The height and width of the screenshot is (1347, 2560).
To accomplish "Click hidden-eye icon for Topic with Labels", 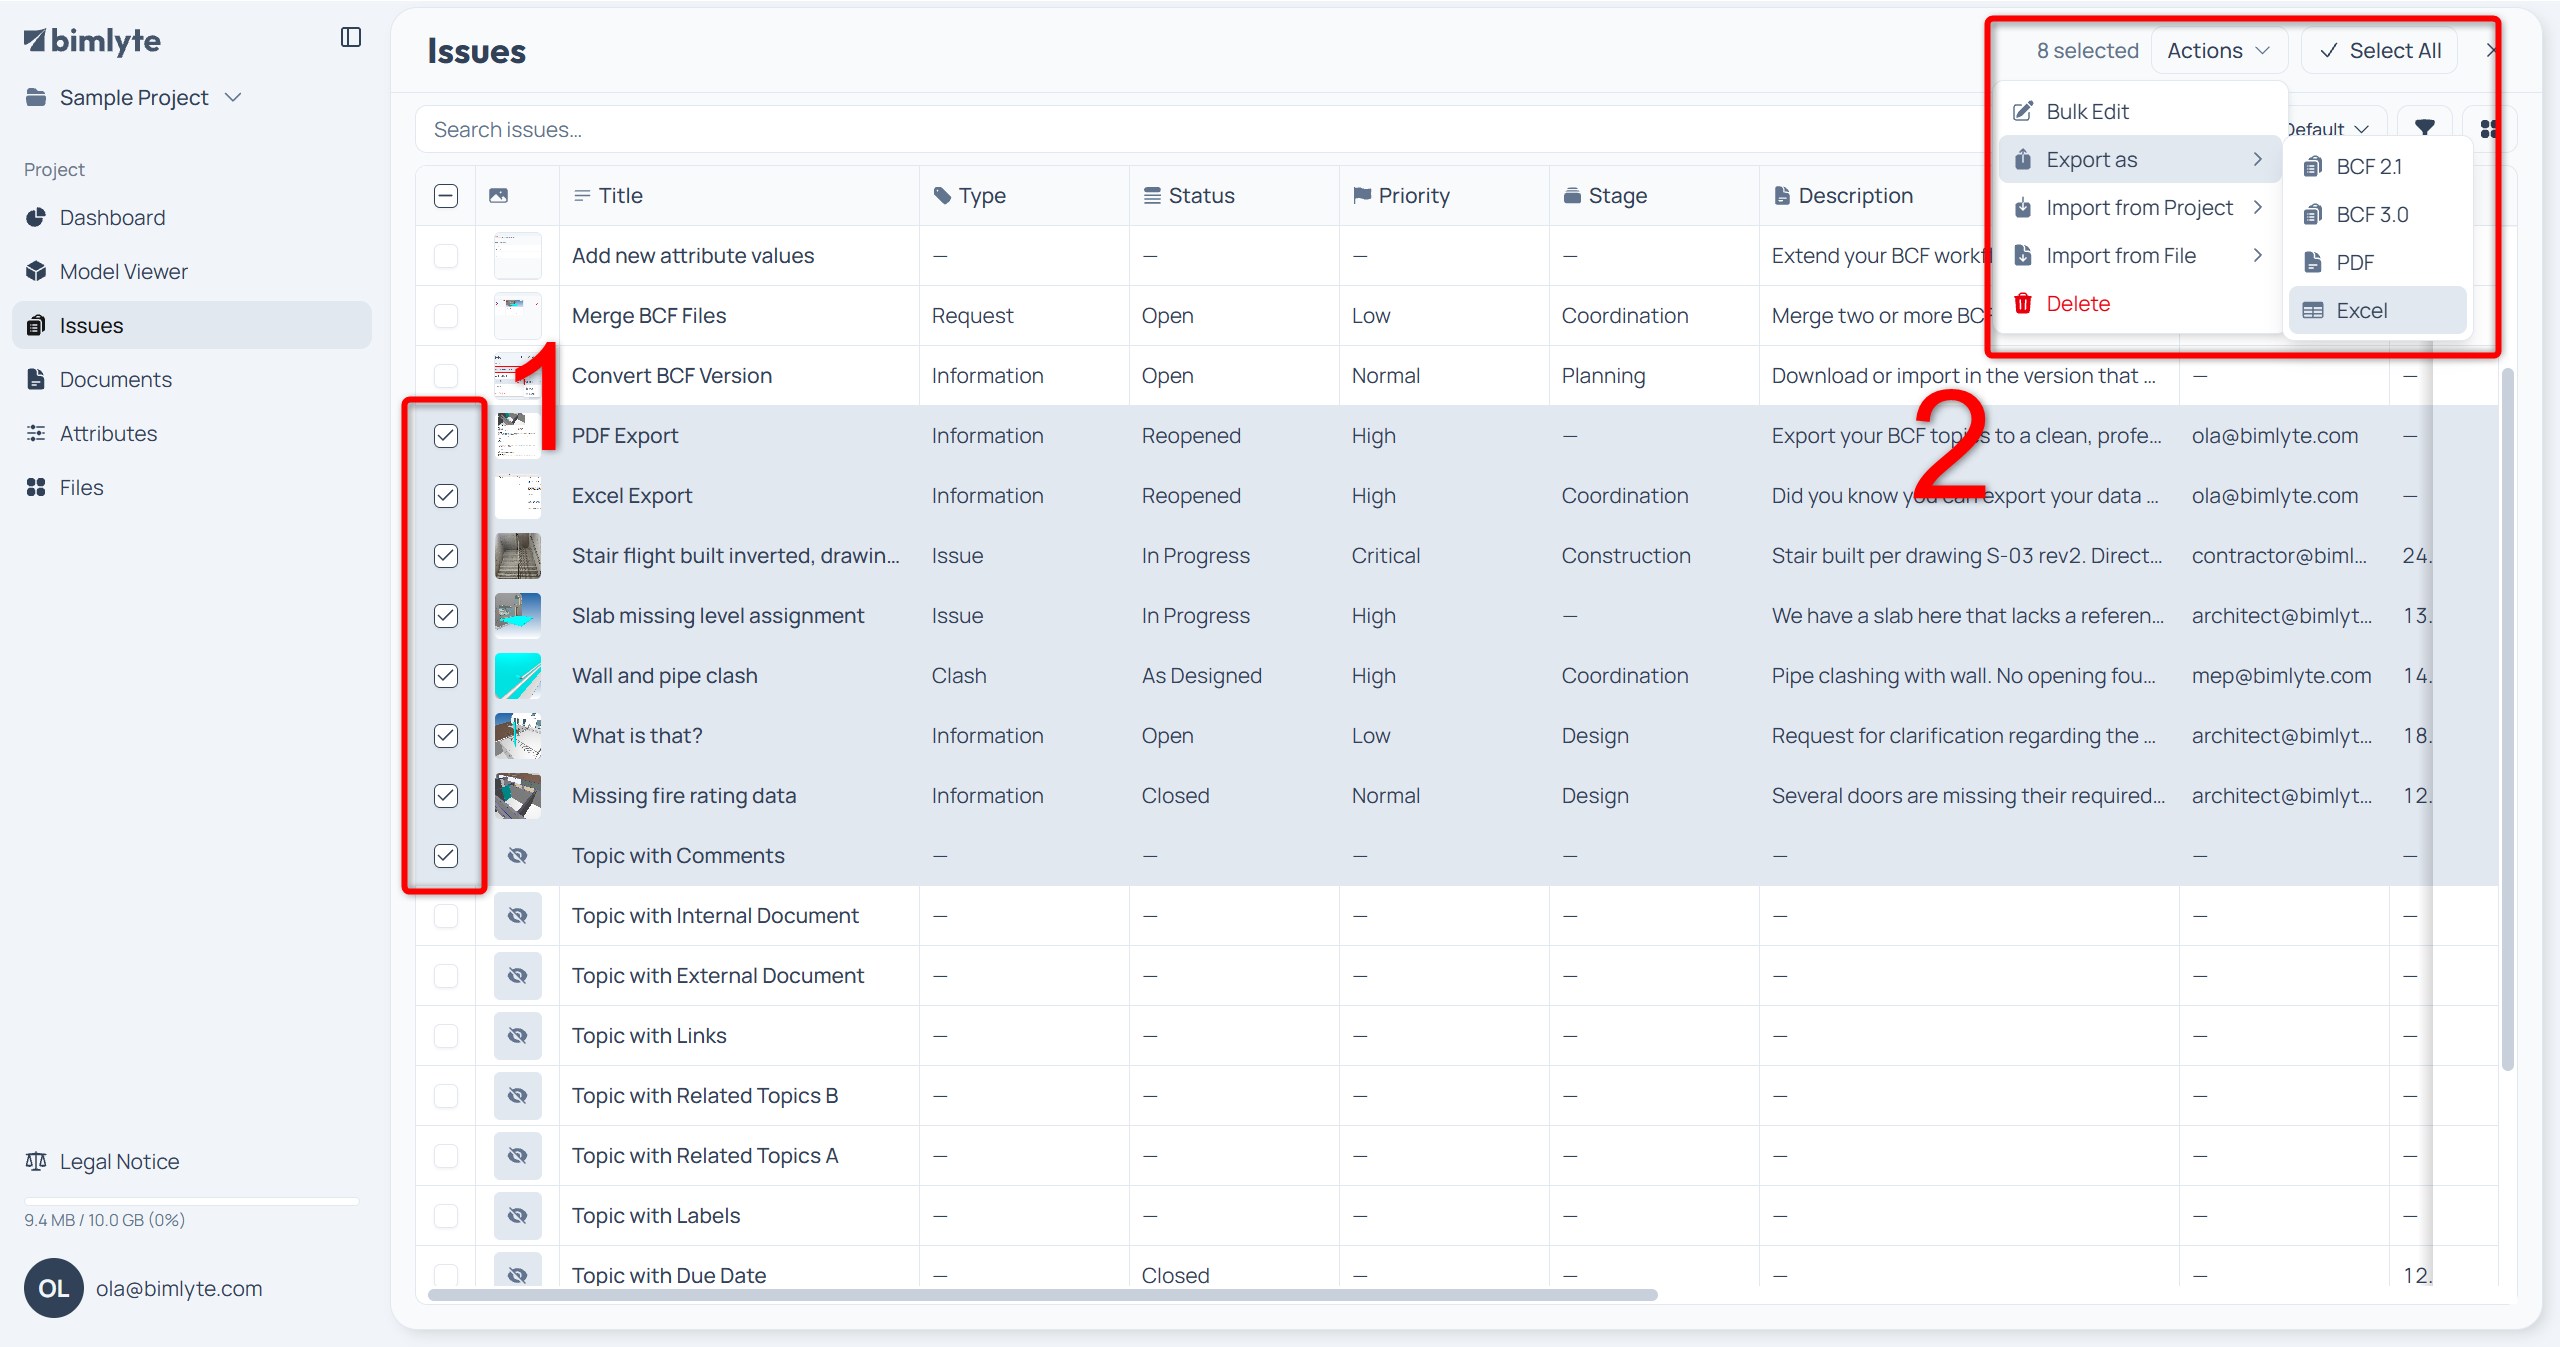I will click(517, 1216).
